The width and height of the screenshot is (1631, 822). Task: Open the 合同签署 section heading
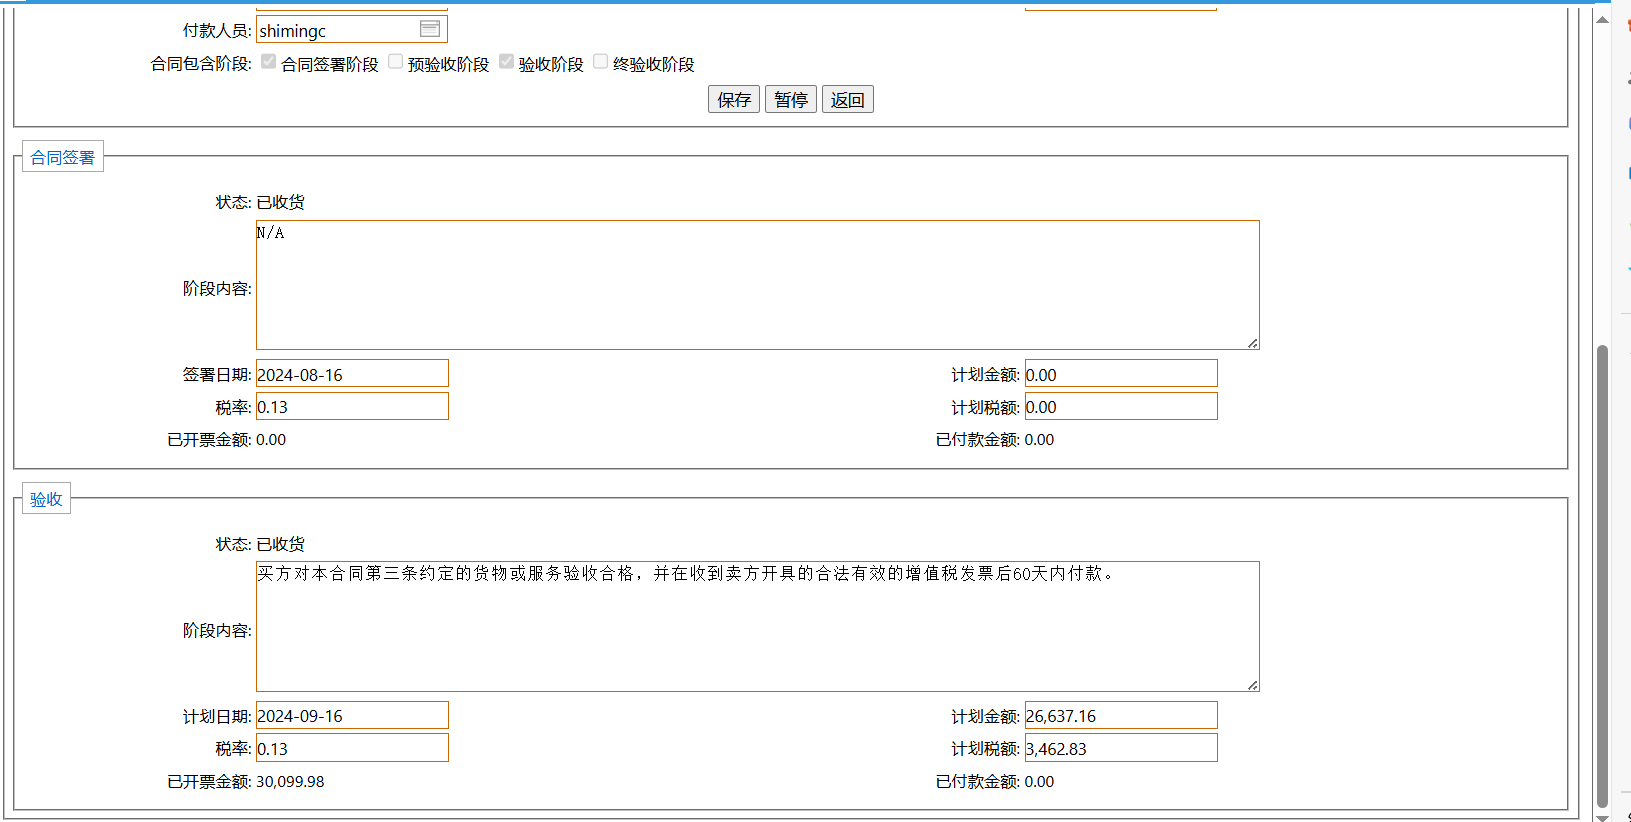point(62,157)
